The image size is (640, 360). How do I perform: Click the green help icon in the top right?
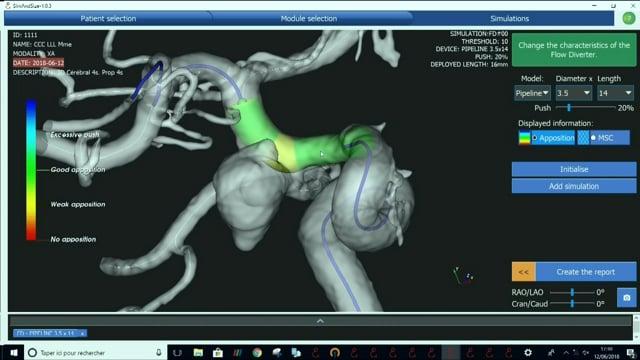point(629,18)
